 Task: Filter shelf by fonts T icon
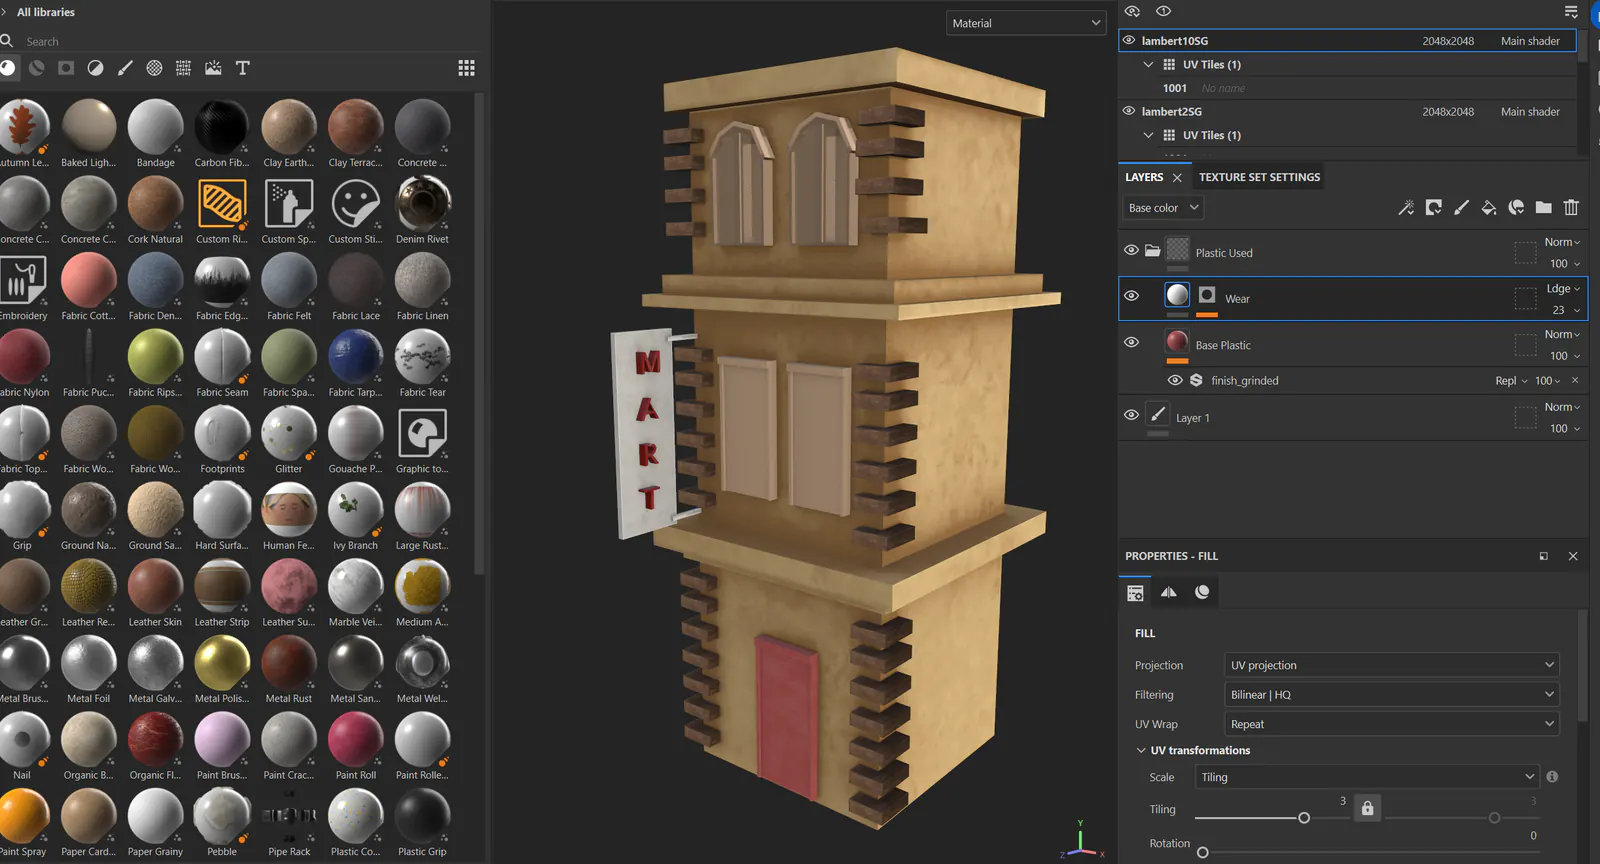(x=242, y=68)
